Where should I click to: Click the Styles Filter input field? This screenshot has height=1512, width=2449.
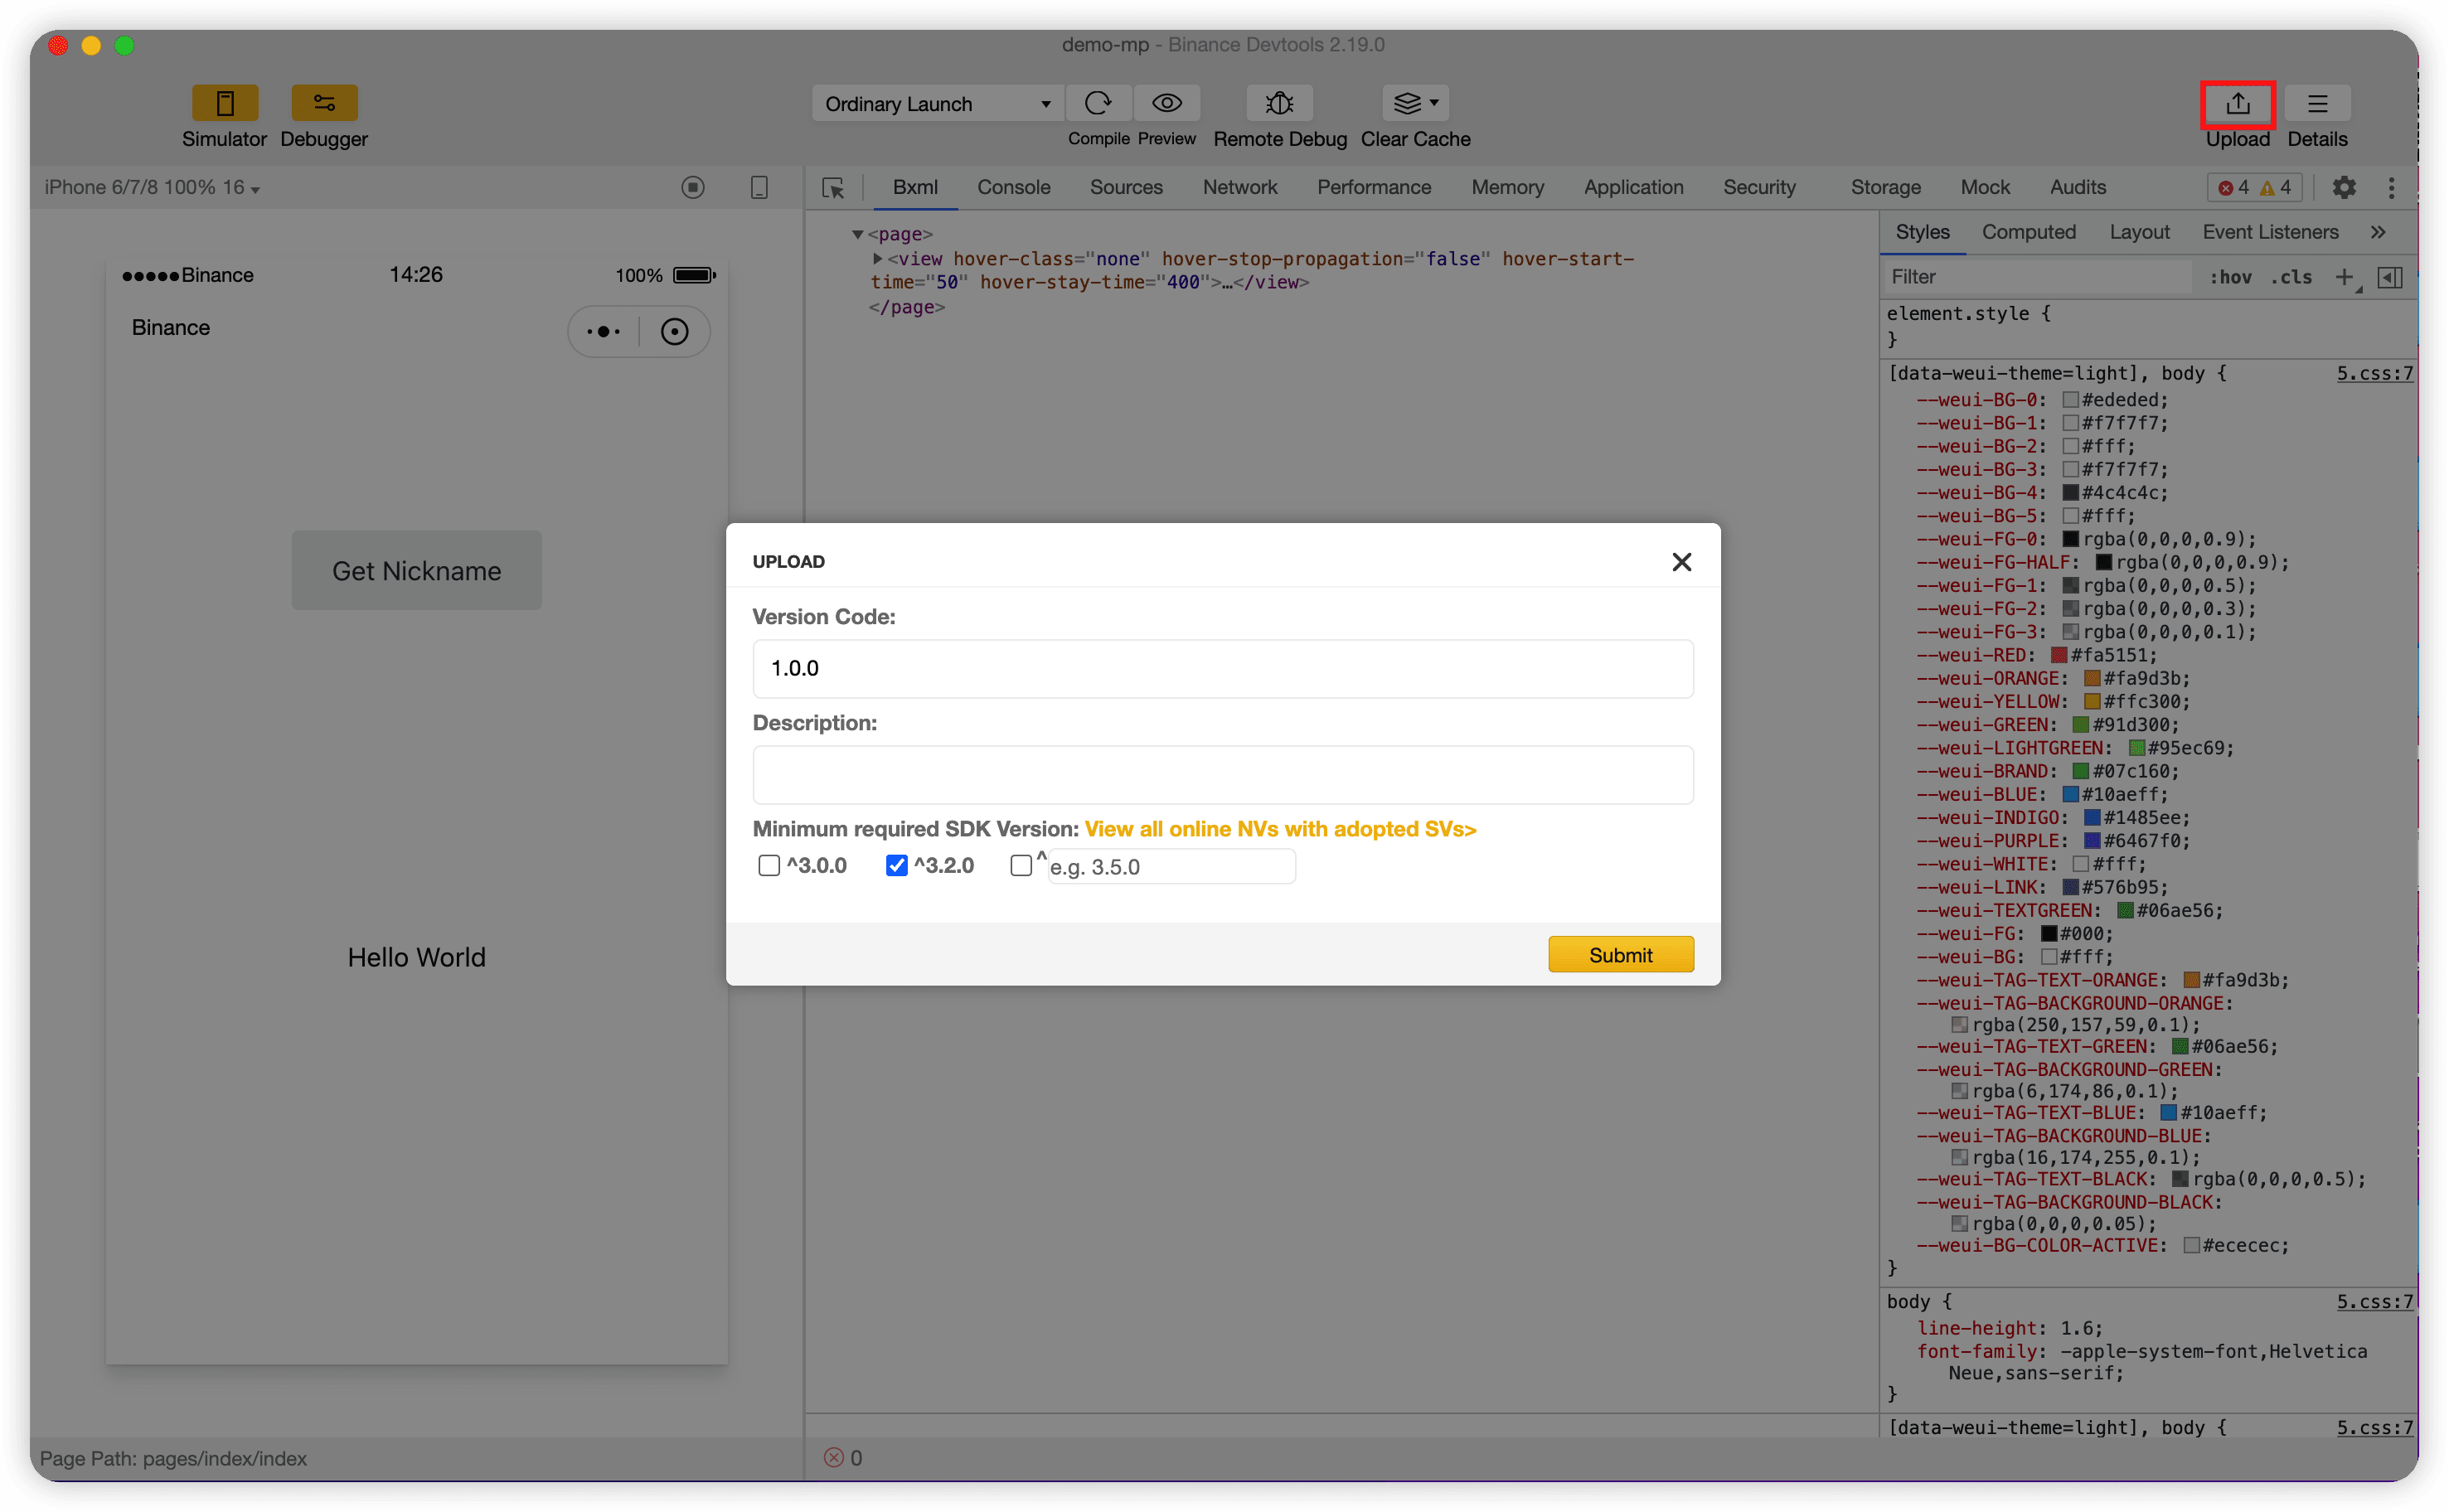point(2038,277)
